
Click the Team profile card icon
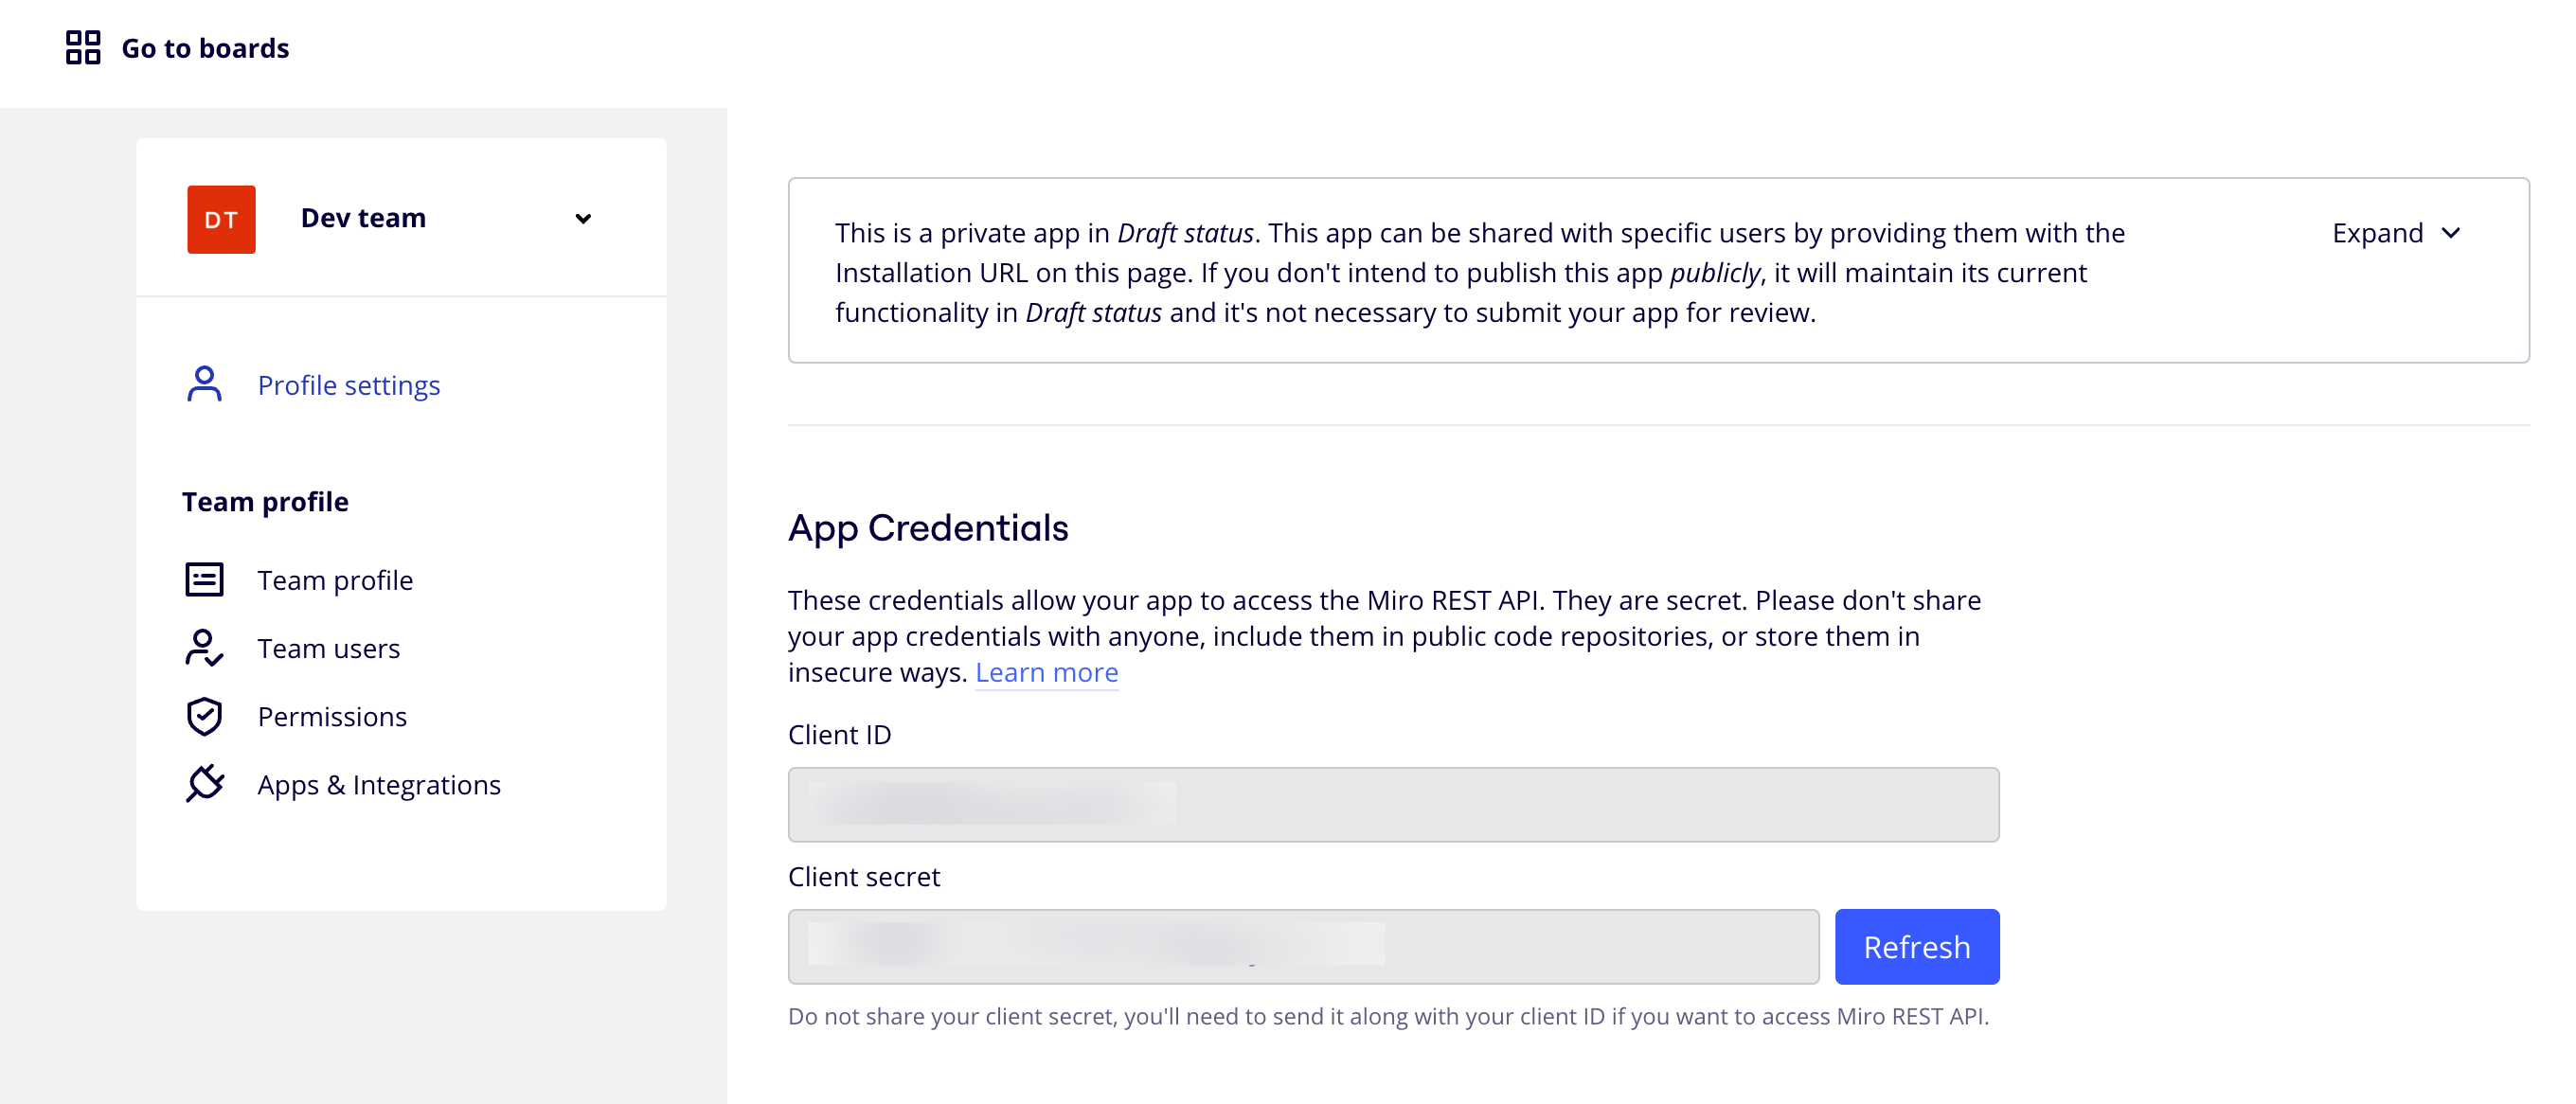click(204, 580)
